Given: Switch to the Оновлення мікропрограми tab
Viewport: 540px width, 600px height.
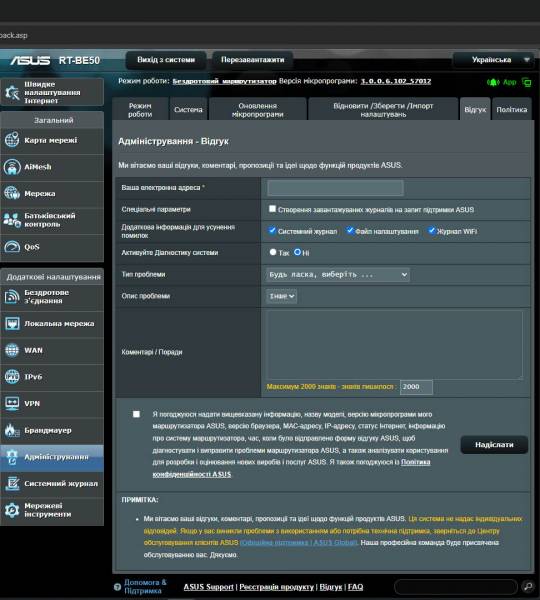Looking at the screenshot, I should pos(258,109).
